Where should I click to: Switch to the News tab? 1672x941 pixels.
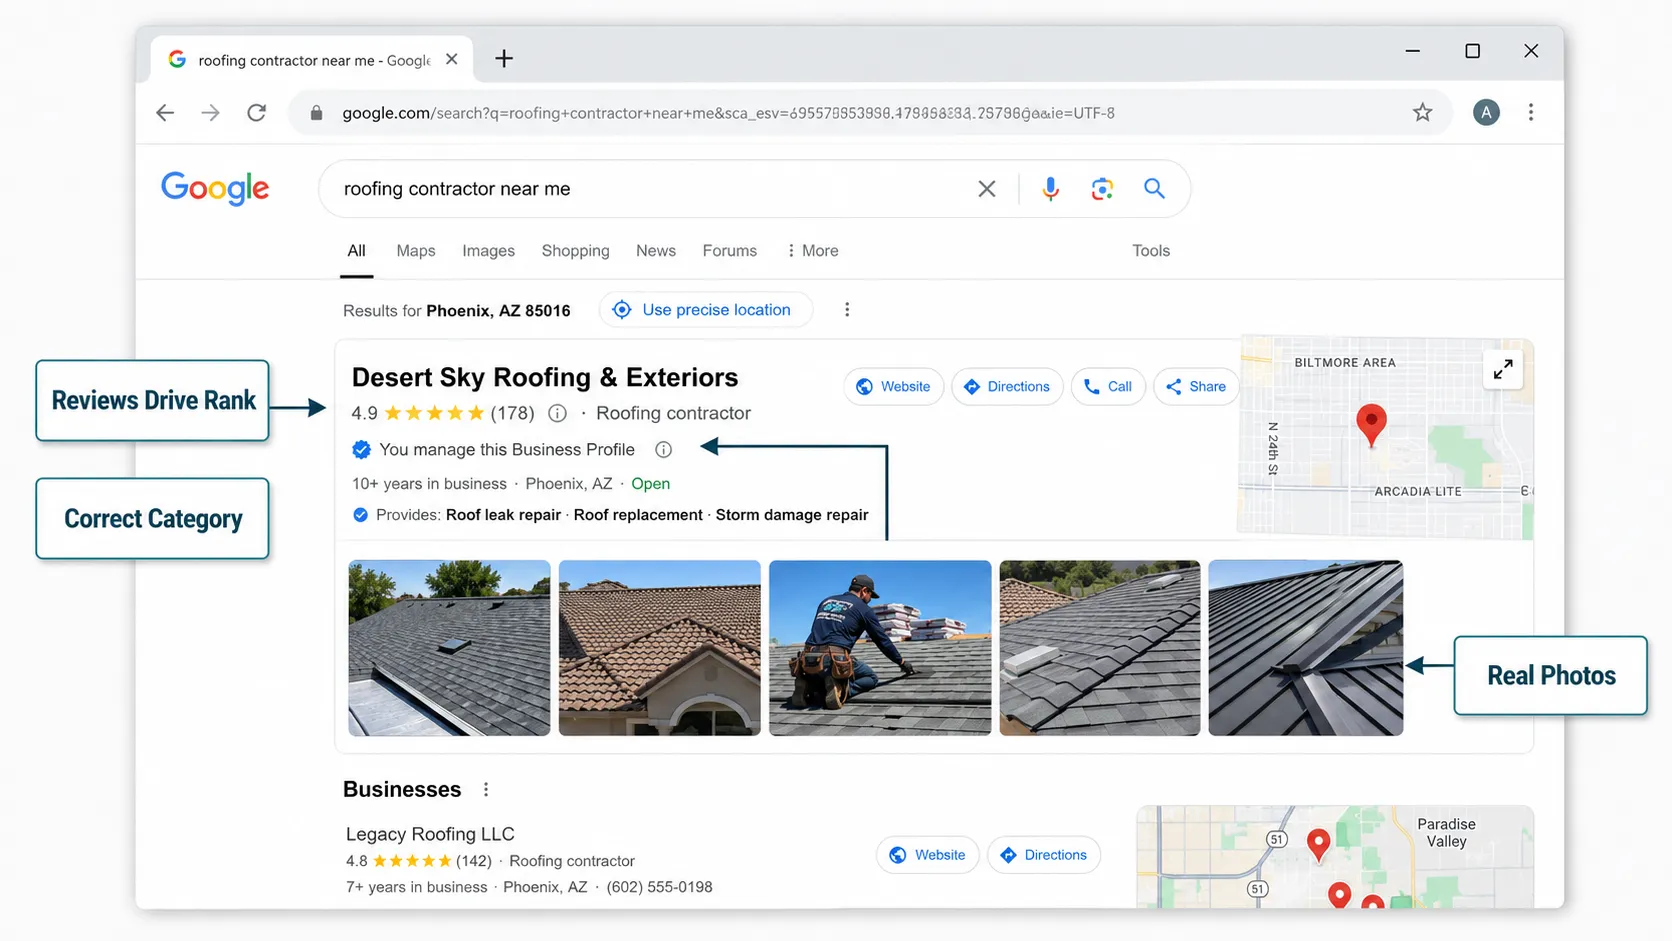pyautogui.click(x=656, y=251)
